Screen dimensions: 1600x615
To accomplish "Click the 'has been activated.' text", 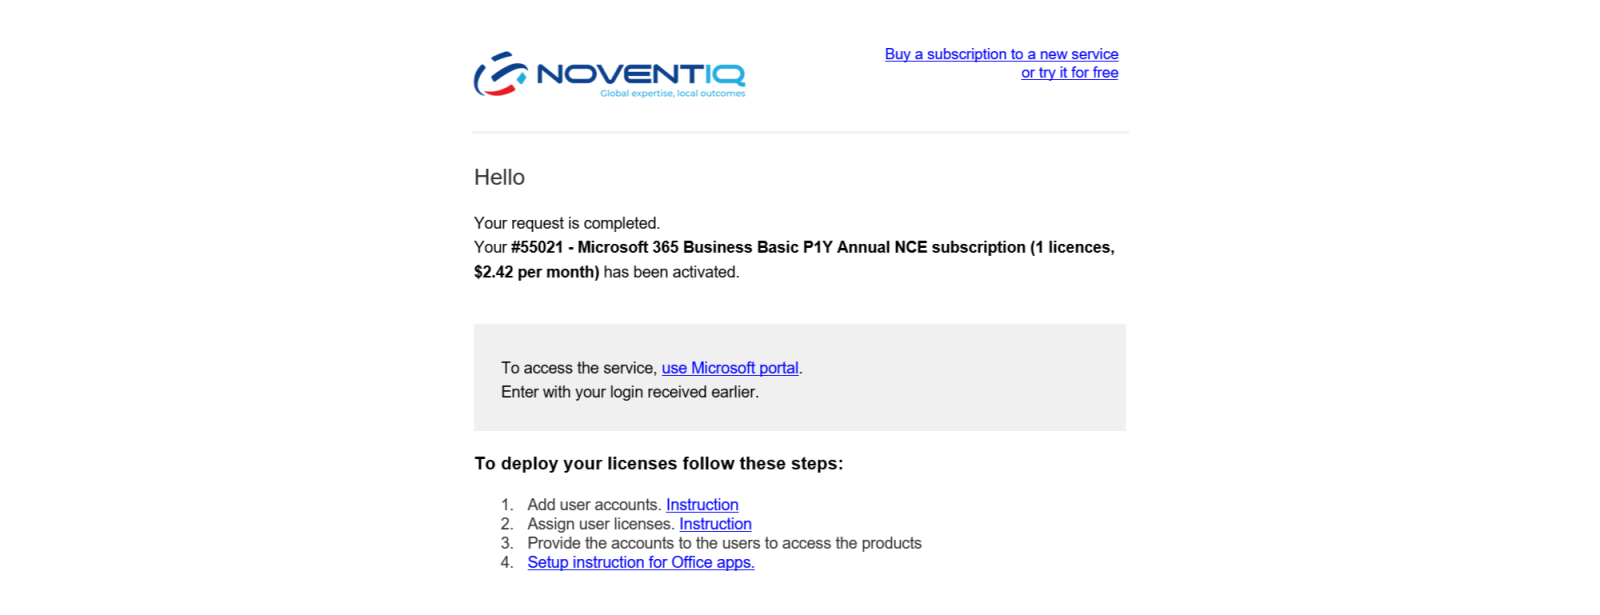I will (671, 272).
